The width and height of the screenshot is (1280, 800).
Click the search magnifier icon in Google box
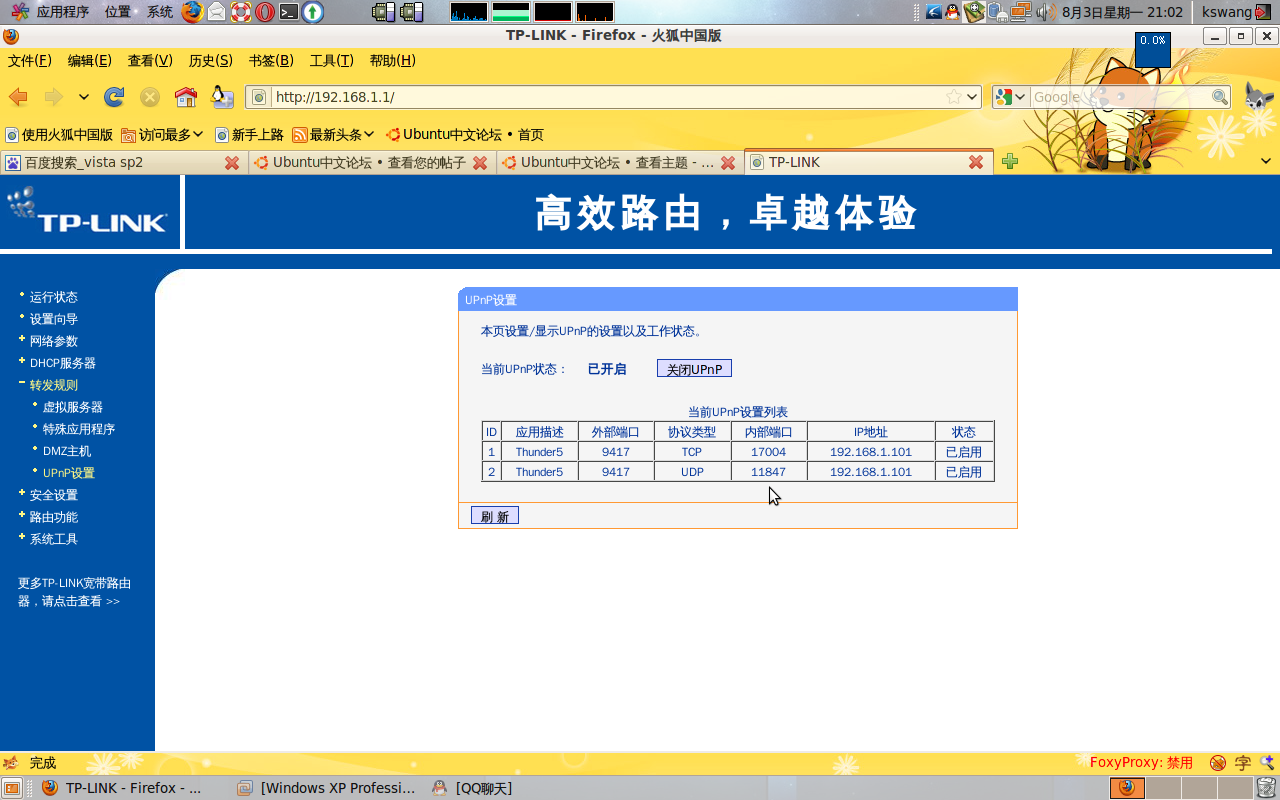click(x=1220, y=97)
